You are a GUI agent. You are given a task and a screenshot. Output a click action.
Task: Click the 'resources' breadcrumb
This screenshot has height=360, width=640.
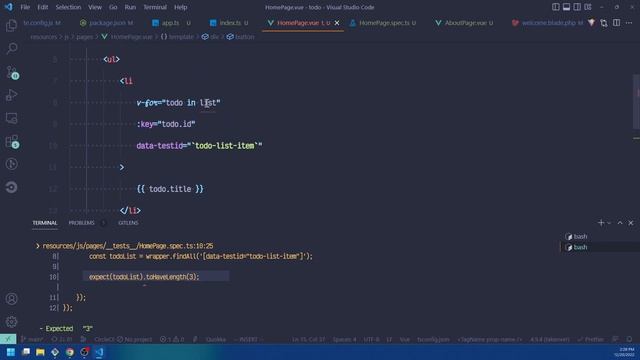tap(44, 37)
